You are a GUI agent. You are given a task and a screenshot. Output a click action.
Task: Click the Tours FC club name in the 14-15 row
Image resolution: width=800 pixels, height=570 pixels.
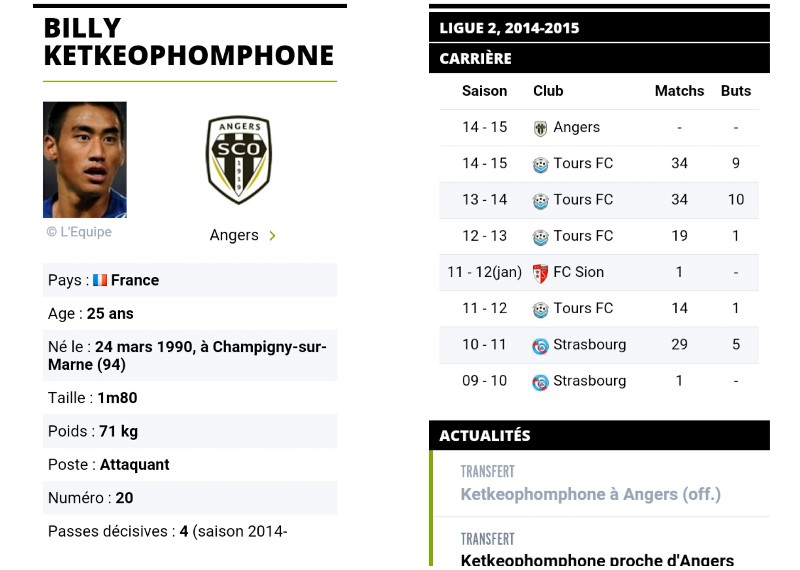pyautogui.click(x=583, y=163)
